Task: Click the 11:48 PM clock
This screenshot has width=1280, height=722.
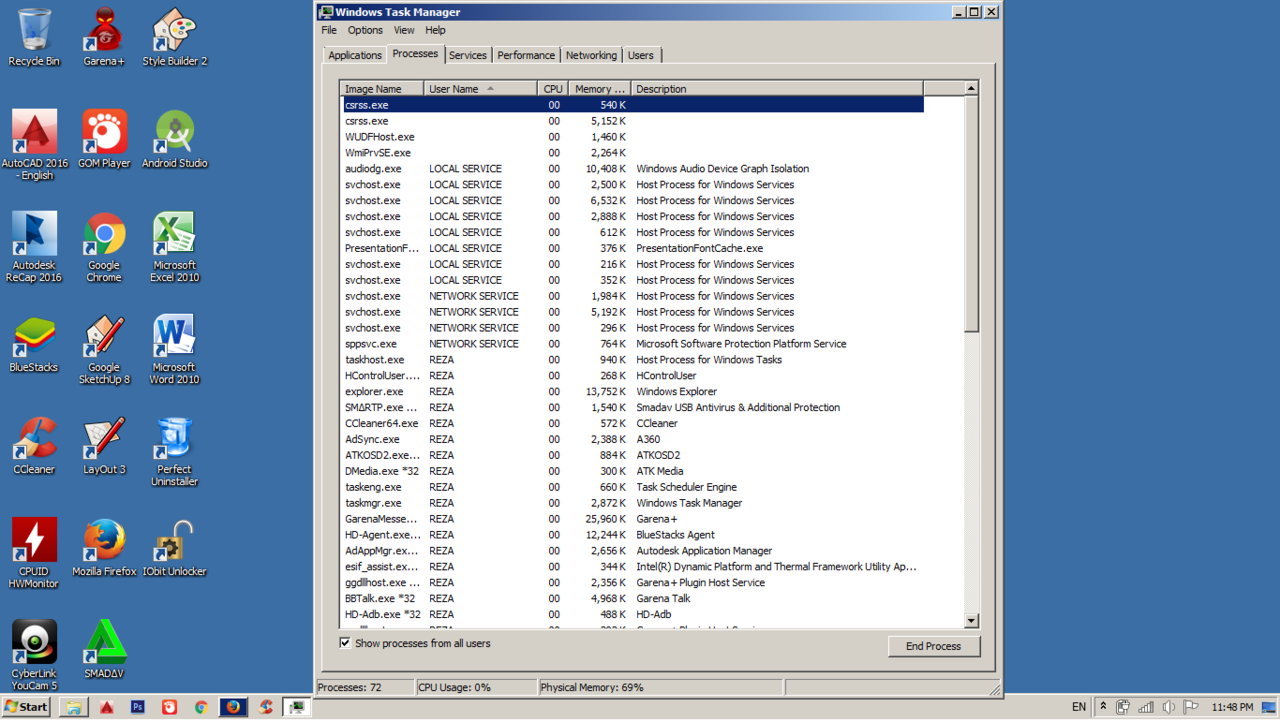Action: coord(1232,707)
